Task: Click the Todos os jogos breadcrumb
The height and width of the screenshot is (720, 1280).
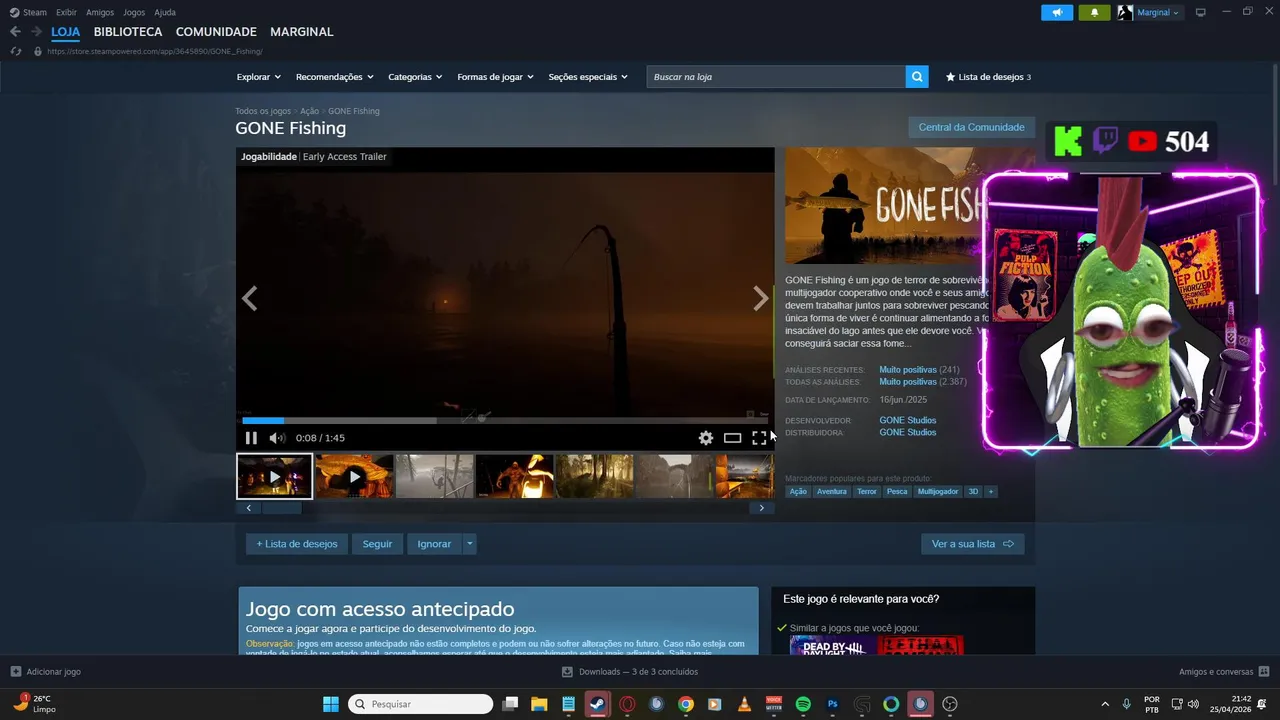Action: (x=263, y=111)
